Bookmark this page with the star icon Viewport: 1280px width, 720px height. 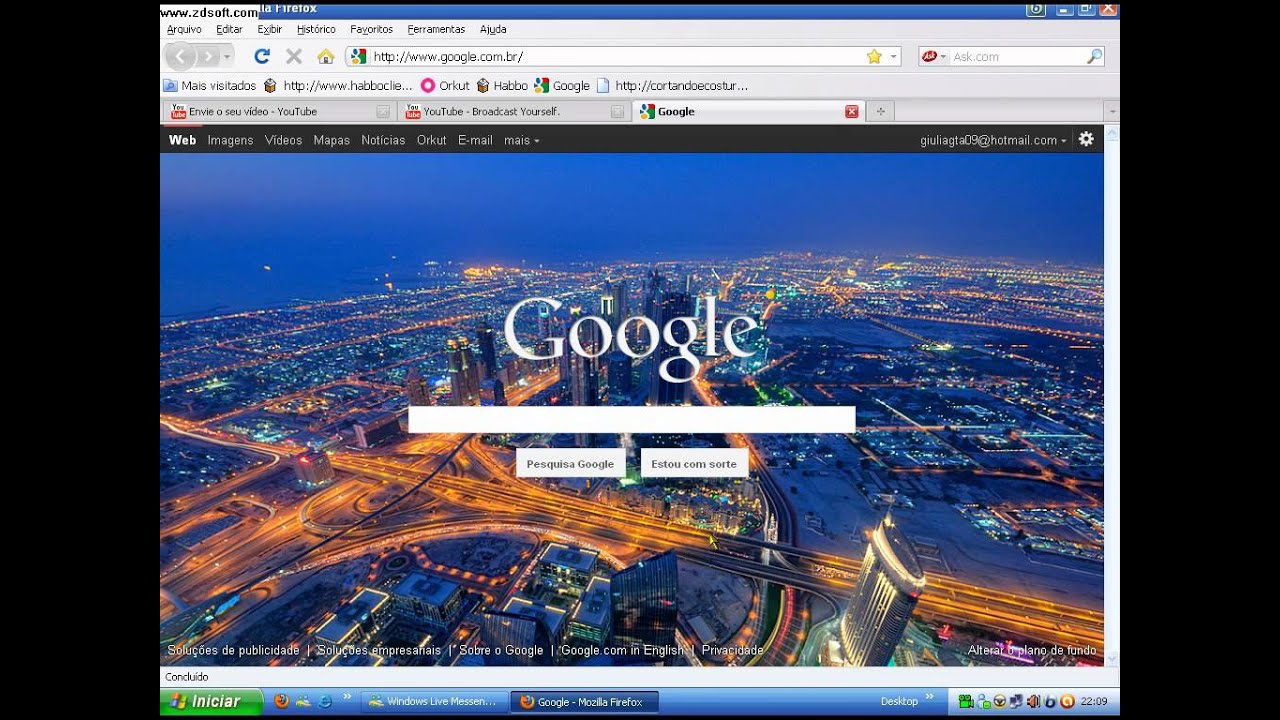(874, 57)
